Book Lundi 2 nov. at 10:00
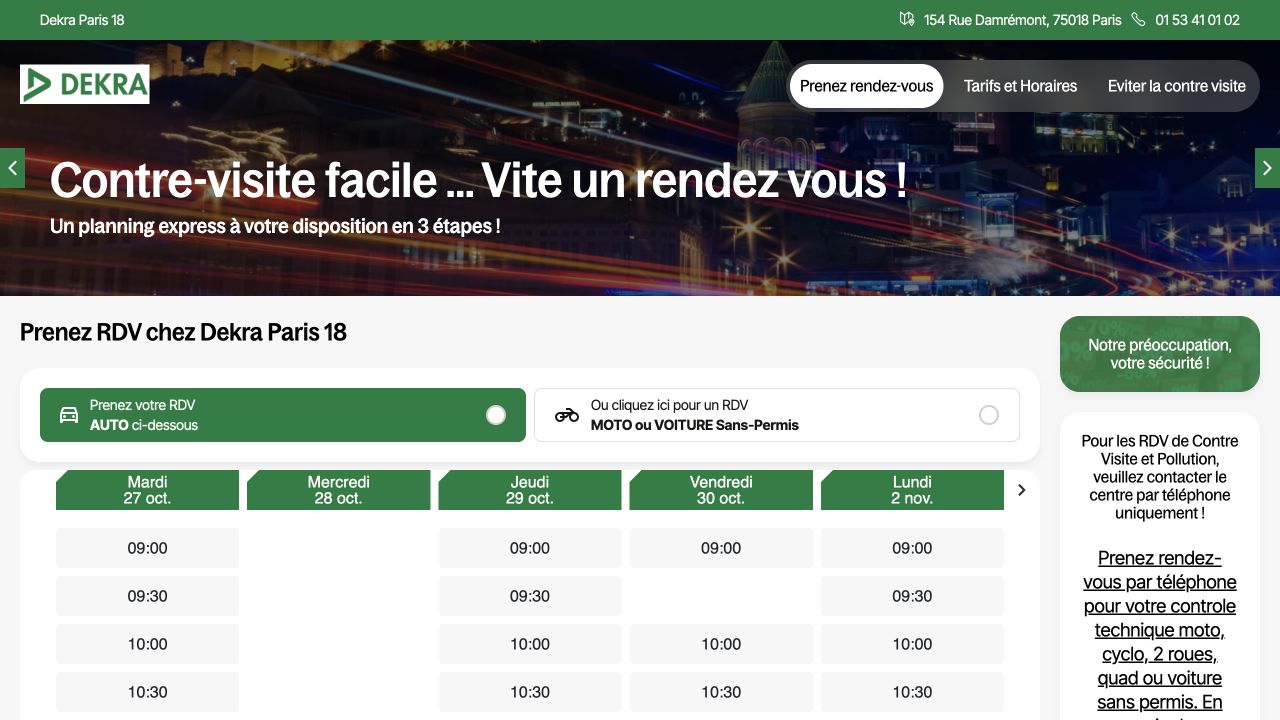This screenshot has height=720, width=1280. pyautogui.click(x=912, y=644)
